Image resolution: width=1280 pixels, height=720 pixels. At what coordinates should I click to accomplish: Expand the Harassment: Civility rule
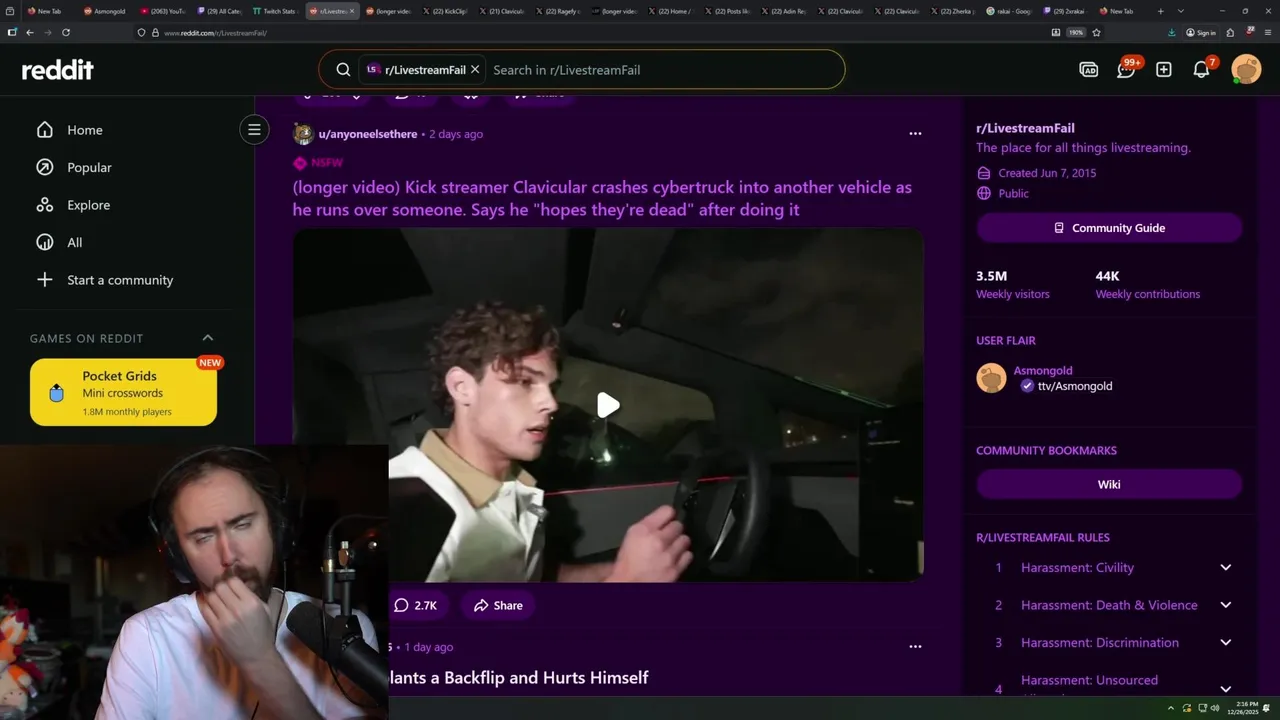(x=1226, y=568)
